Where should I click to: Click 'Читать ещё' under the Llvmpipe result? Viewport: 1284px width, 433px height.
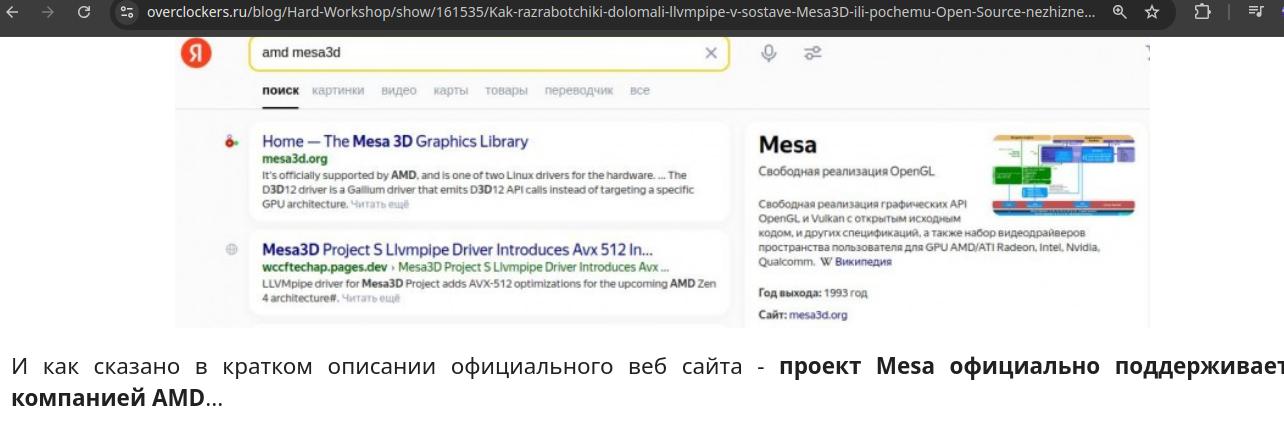point(371,298)
